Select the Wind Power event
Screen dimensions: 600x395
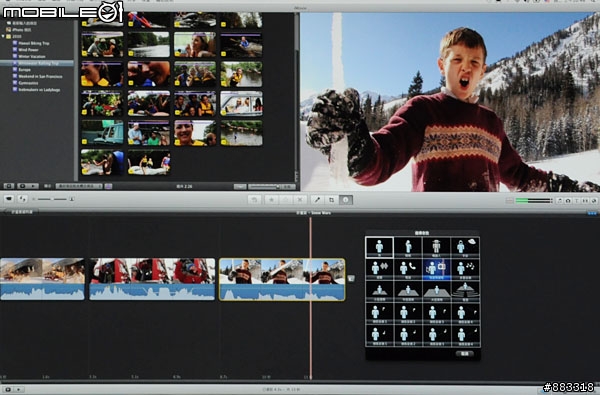(29, 50)
